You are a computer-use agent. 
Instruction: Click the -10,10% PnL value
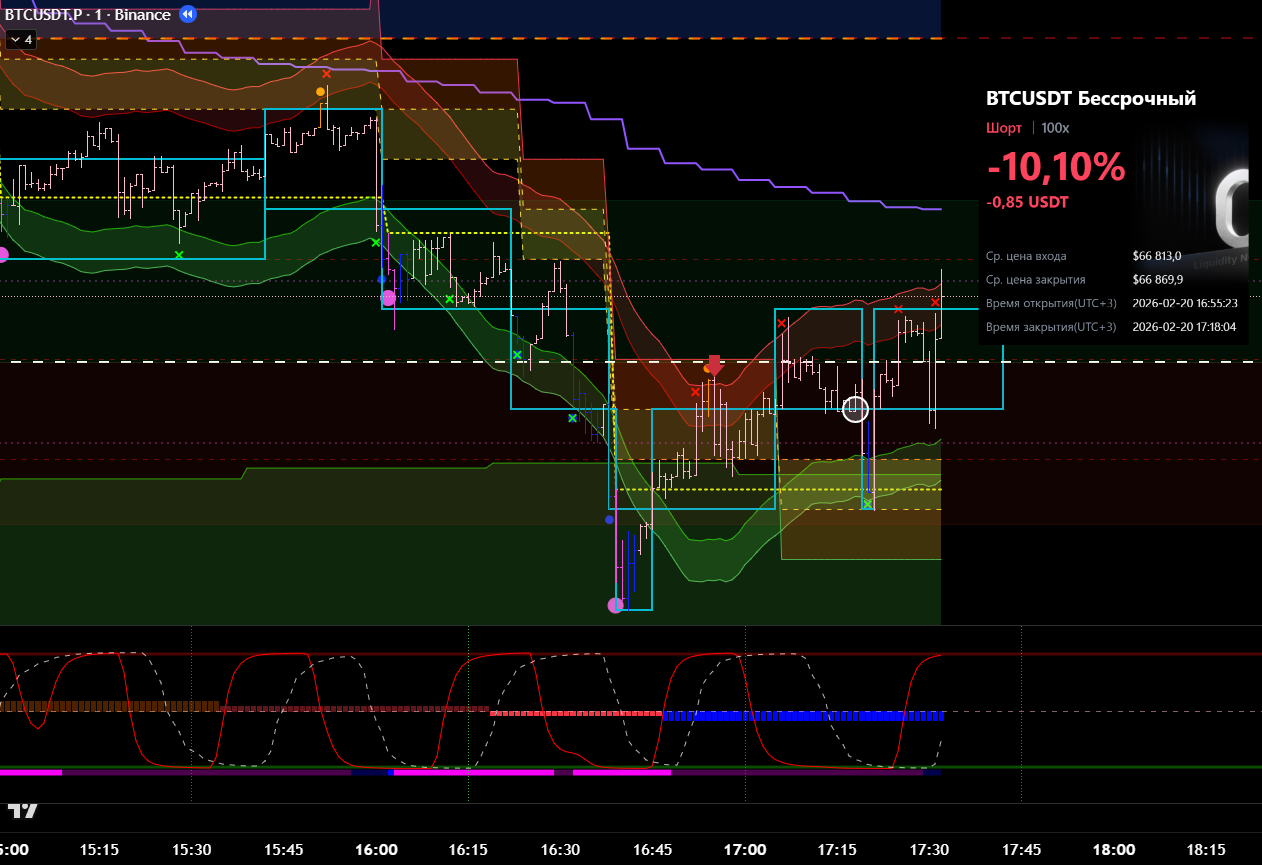pyautogui.click(x=1056, y=167)
